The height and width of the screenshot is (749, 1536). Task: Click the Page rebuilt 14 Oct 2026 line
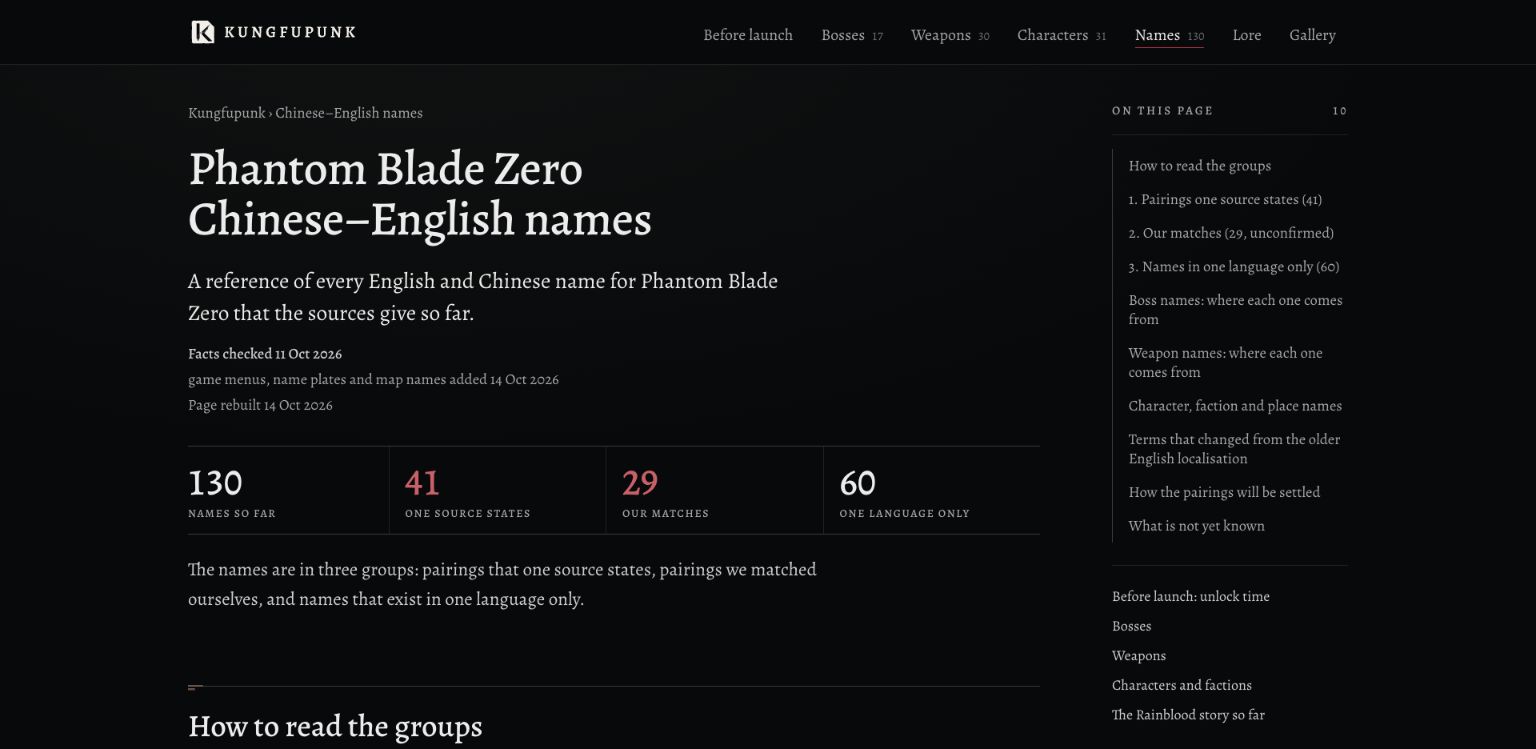[260, 405]
